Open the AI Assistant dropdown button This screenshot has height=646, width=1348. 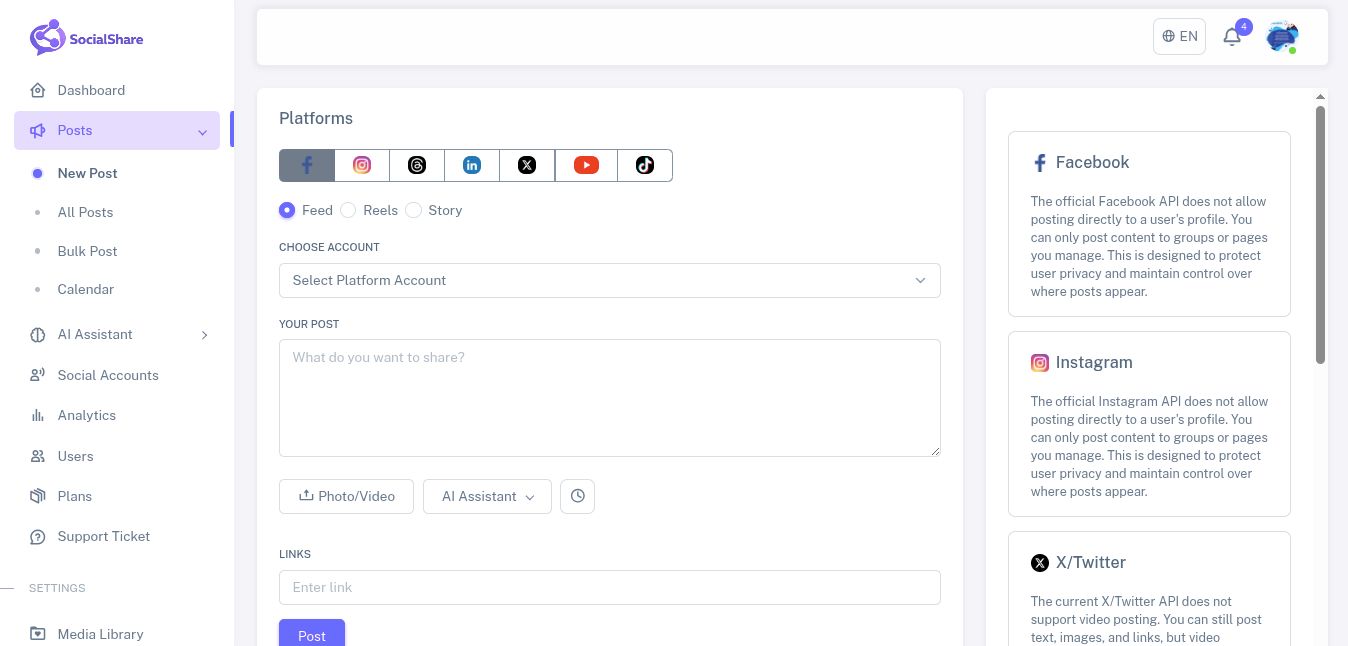click(487, 496)
